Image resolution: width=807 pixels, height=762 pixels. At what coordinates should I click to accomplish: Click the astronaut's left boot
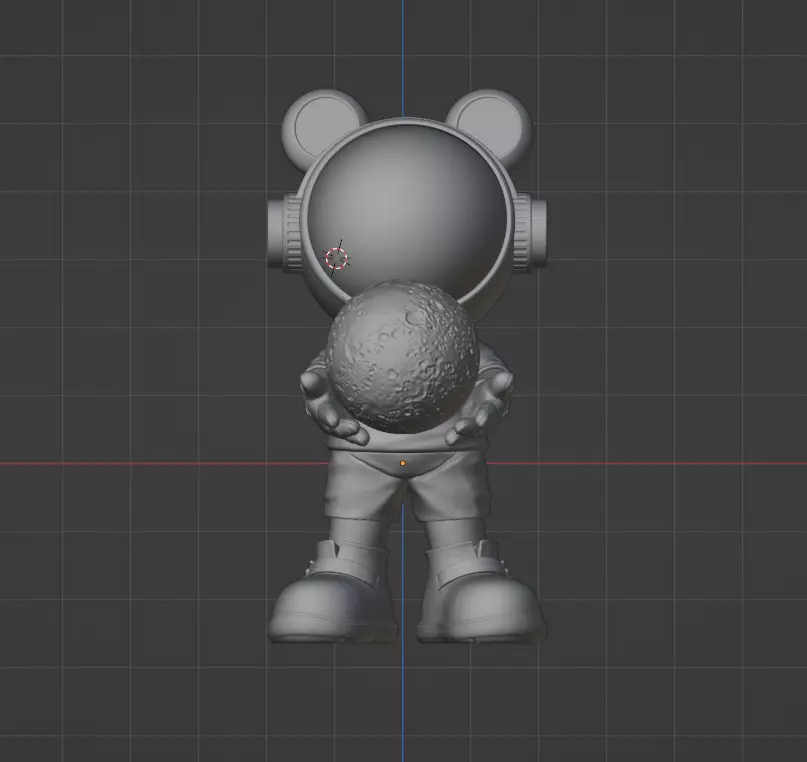tap(333, 592)
